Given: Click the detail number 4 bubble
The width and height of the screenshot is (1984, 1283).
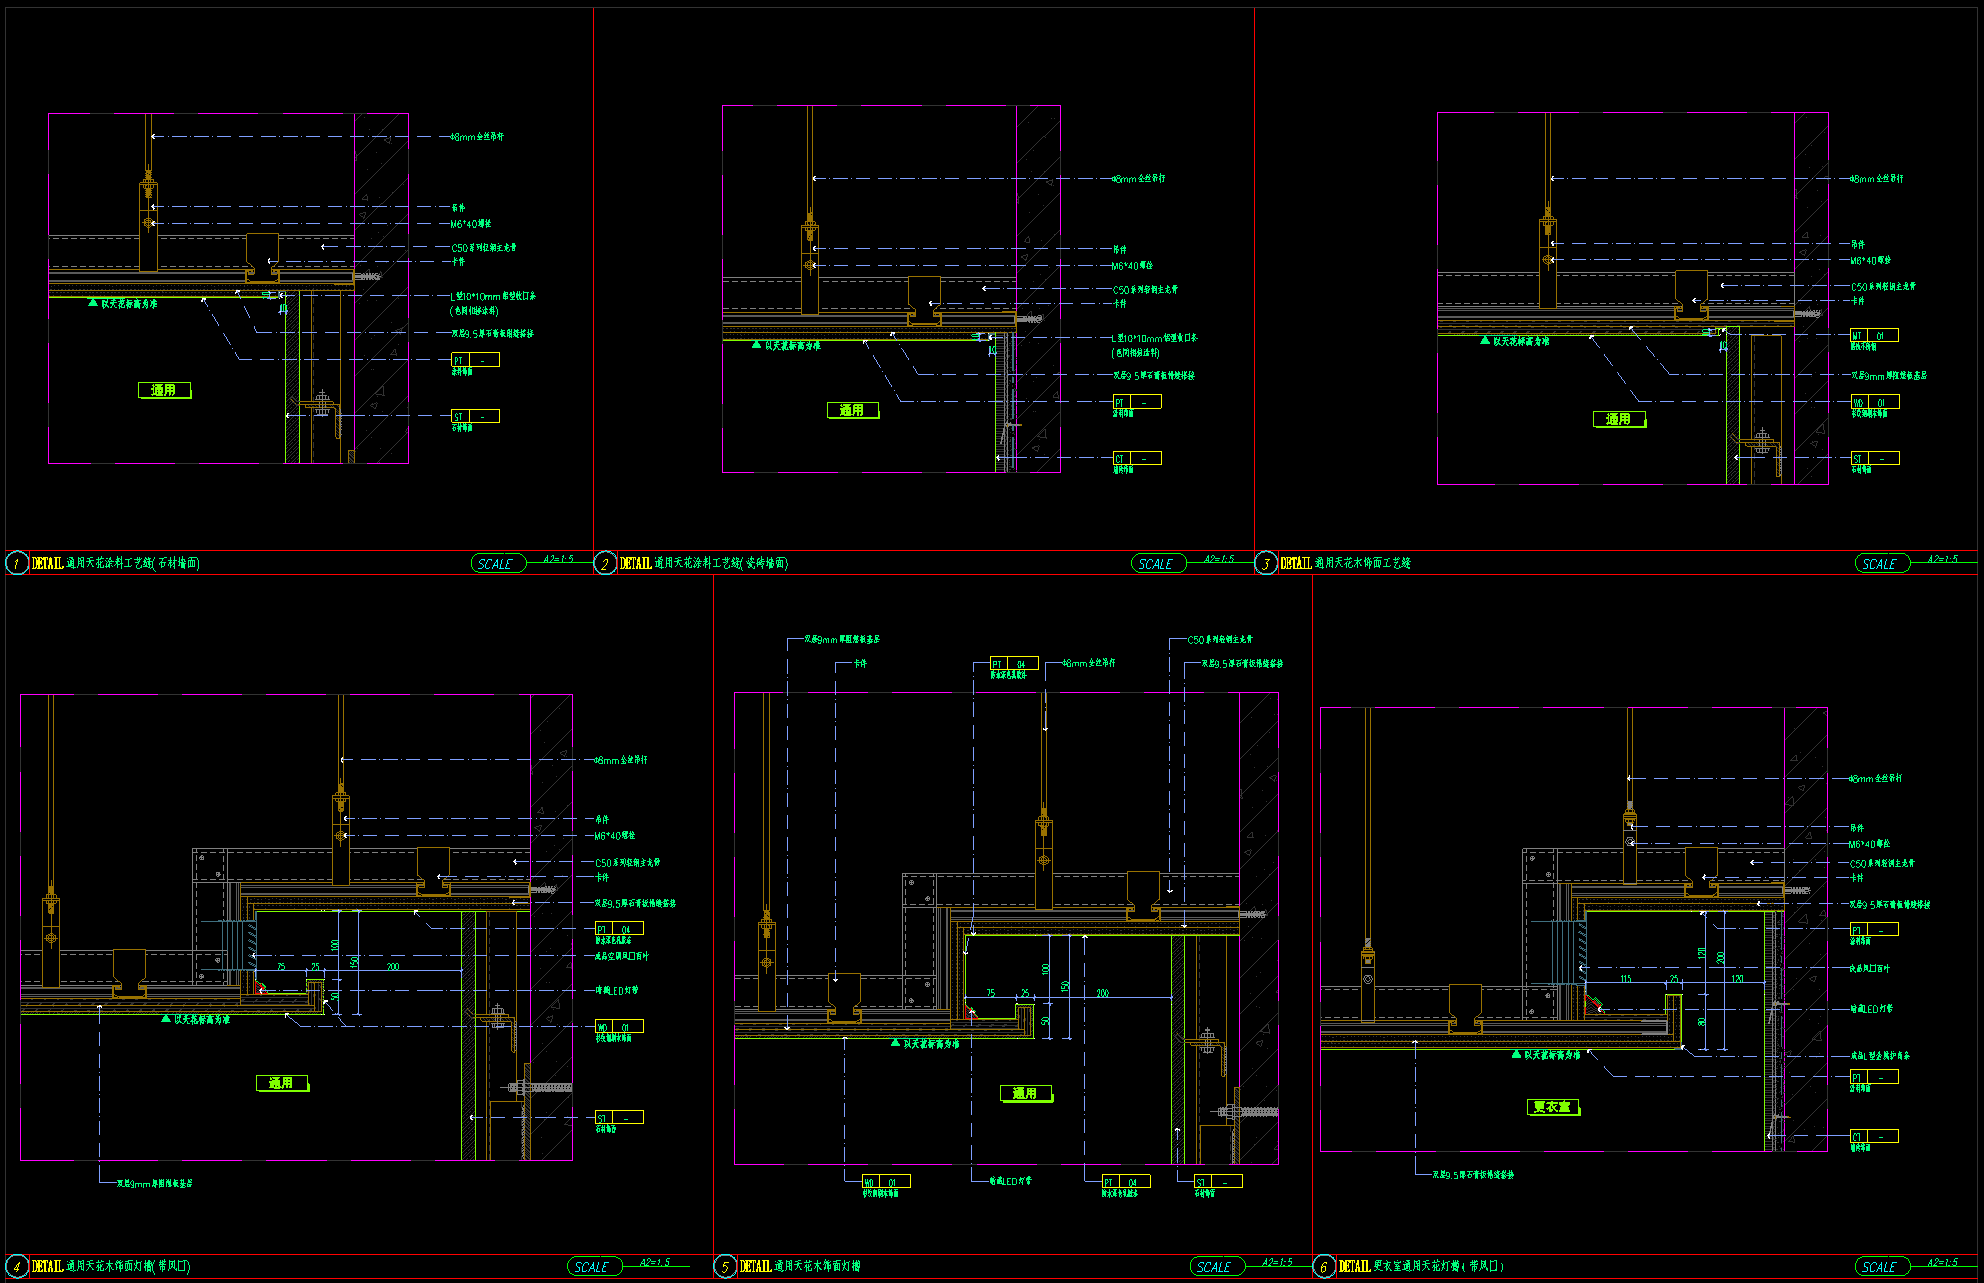Looking at the screenshot, I should pyautogui.click(x=17, y=1266).
